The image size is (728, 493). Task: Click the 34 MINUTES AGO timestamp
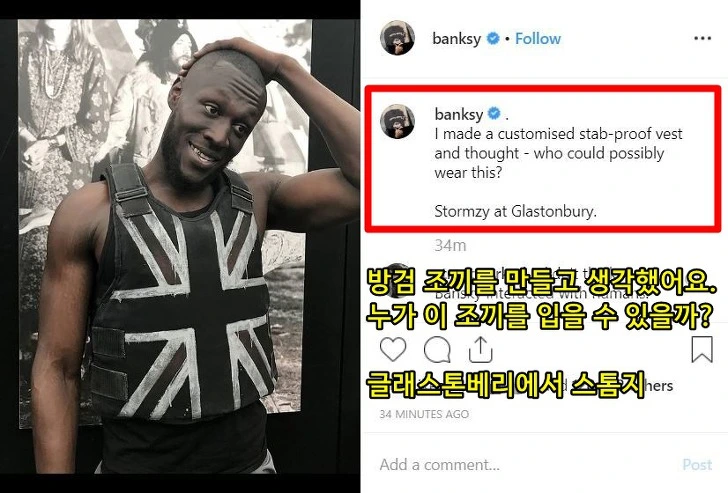424,414
